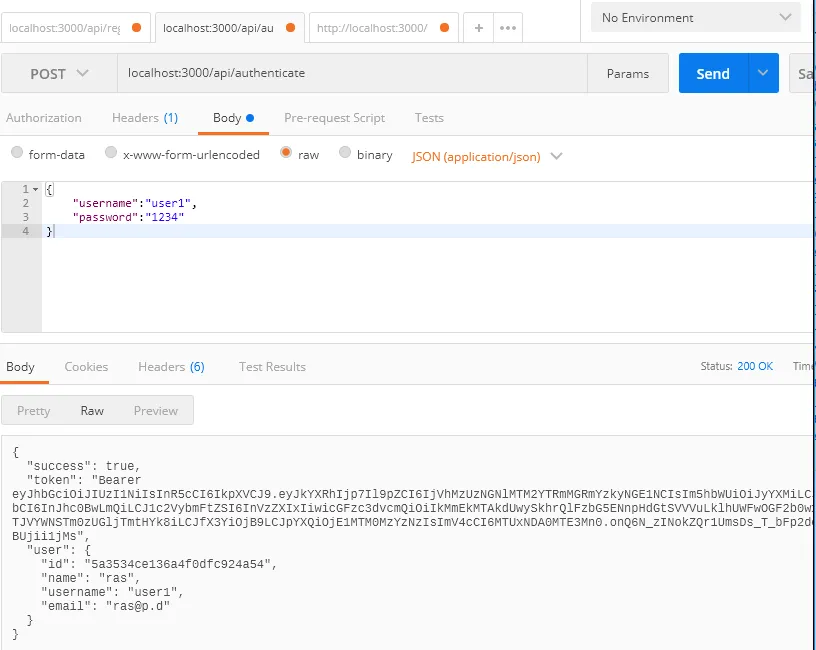Open the tab options ellipsis menu
This screenshot has width=816, height=650.
(508, 28)
